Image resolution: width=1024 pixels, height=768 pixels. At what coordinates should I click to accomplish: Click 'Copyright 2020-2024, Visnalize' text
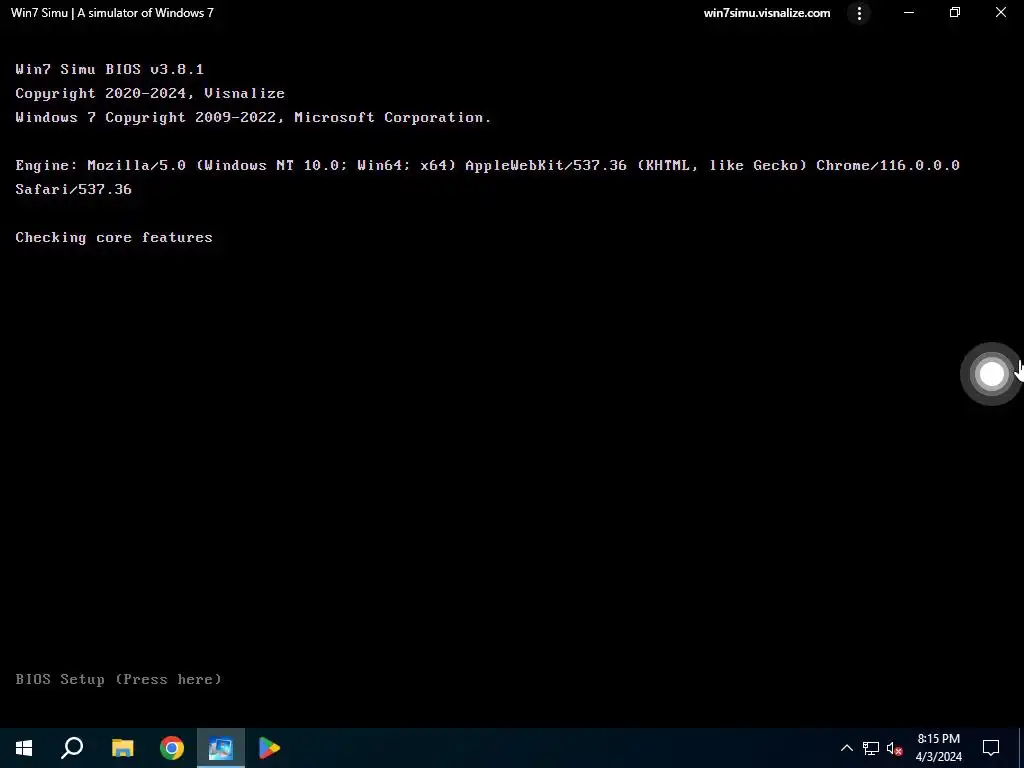pos(150,93)
